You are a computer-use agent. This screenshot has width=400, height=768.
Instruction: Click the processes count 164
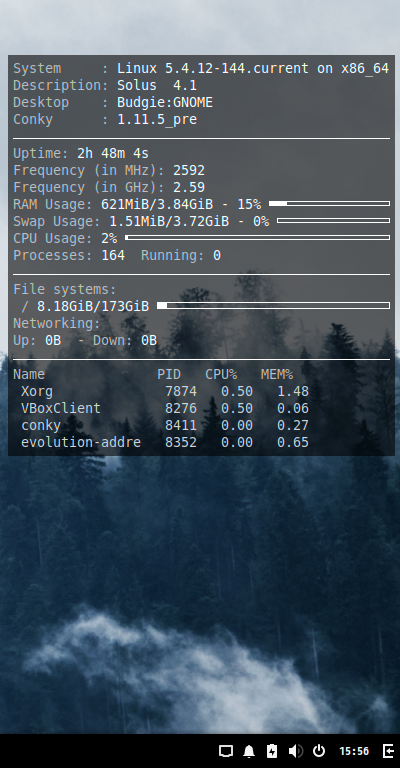(x=113, y=255)
